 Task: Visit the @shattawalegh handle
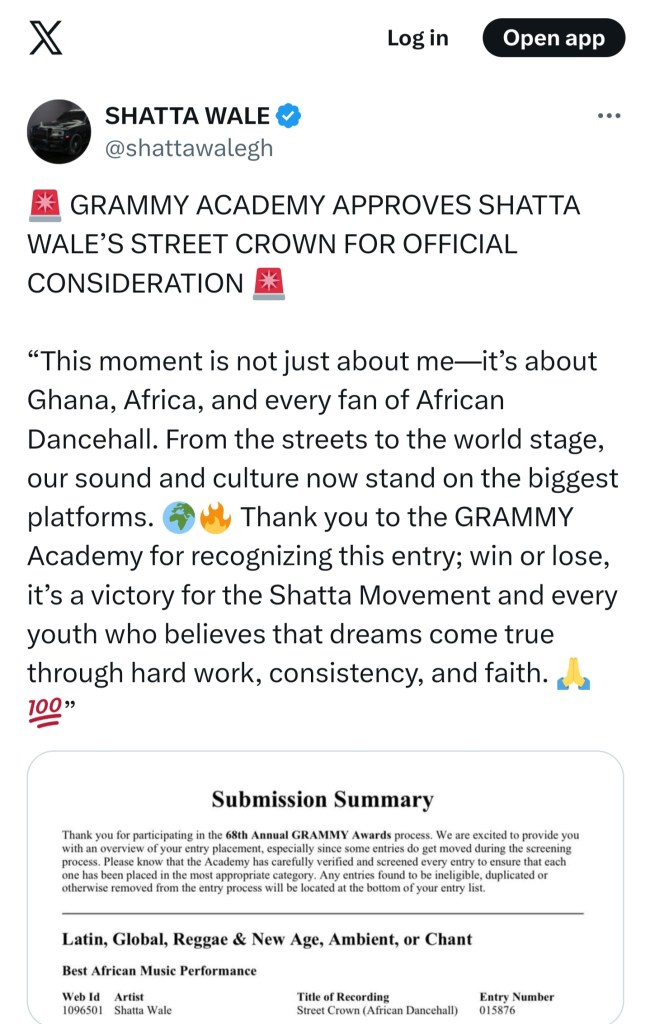click(189, 148)
